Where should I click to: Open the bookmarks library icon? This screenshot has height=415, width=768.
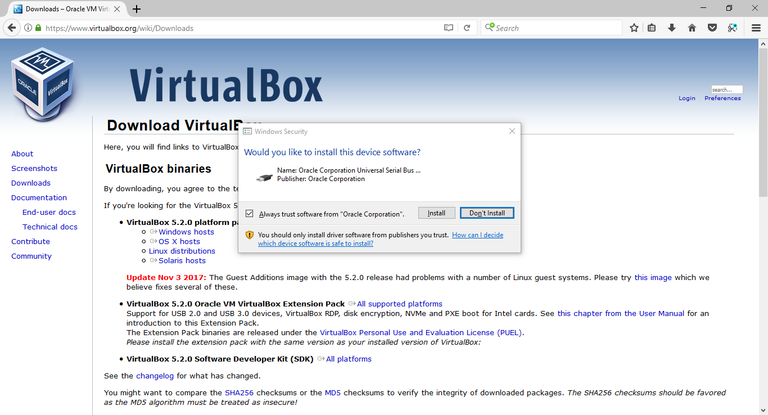[651, 28]
